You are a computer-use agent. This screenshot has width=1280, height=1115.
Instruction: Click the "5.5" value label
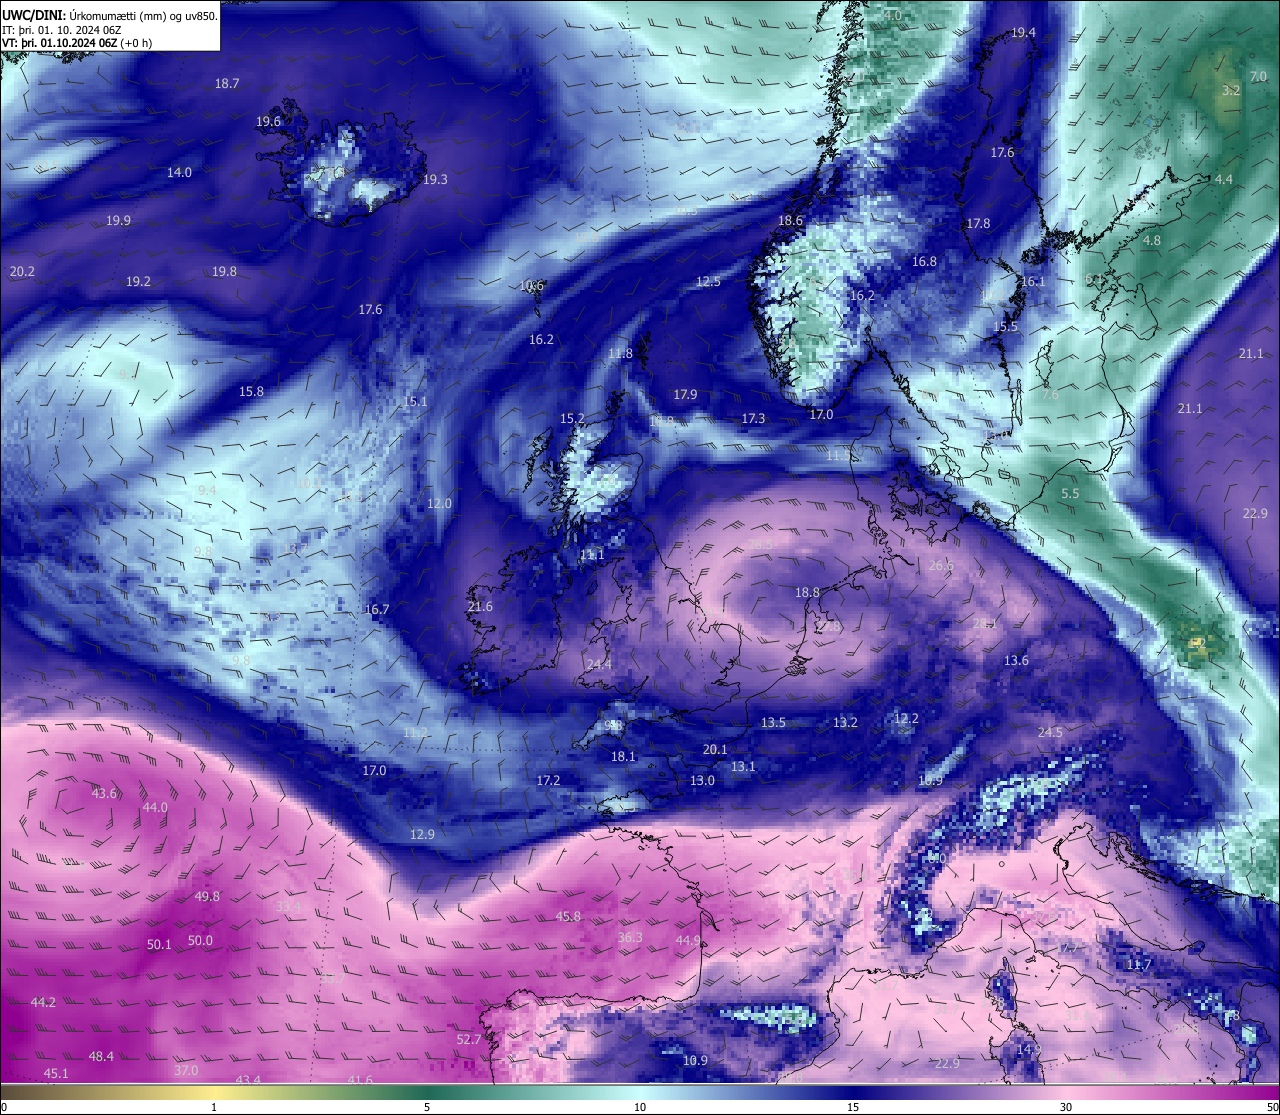coord(1070,494)
